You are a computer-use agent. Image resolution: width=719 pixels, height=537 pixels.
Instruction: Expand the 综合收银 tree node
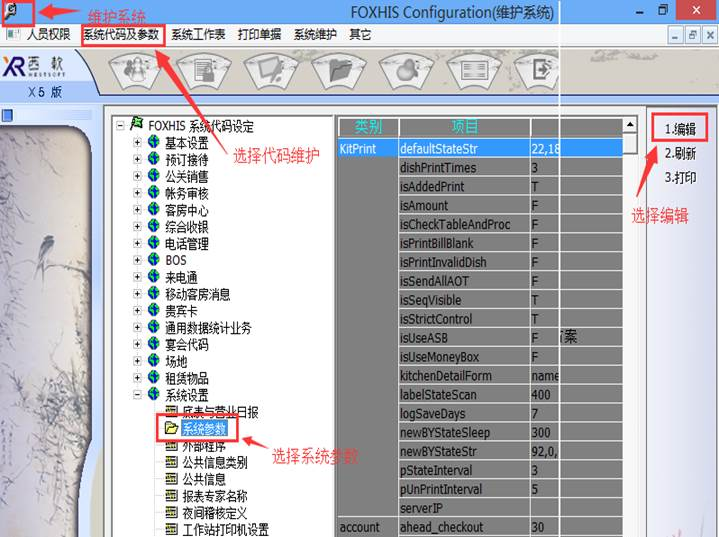tap(137, 227)
